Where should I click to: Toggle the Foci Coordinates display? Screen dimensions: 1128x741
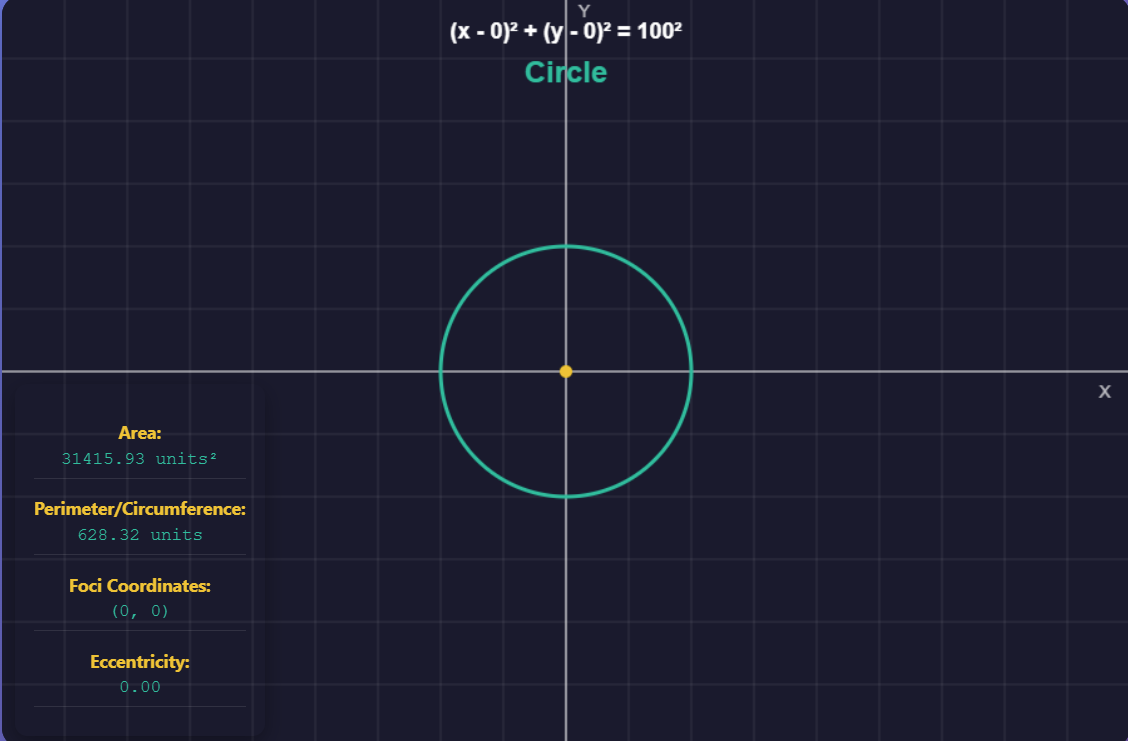point(139,610)
